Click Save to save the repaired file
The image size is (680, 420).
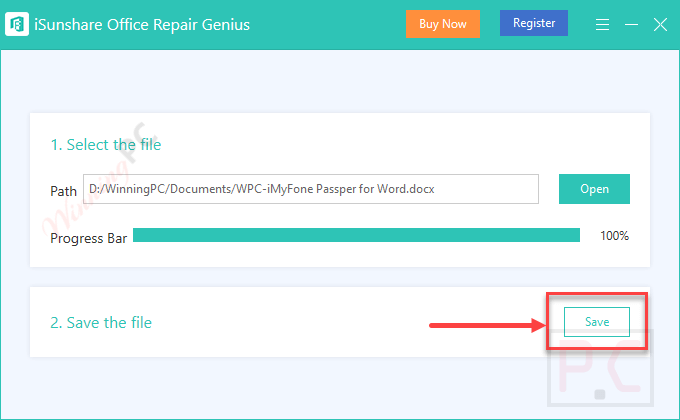coord(597,322)
